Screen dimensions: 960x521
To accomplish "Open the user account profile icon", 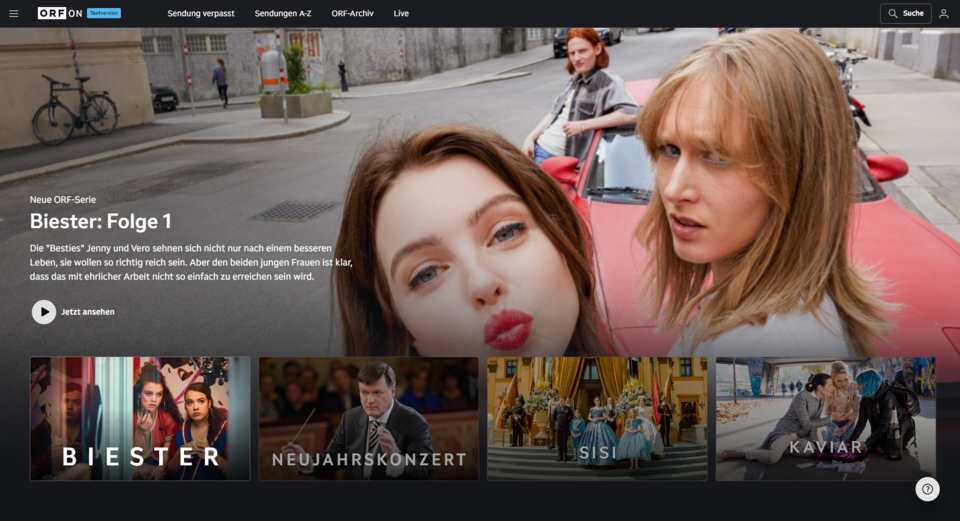I will pyautogui.click(x=943, y=13).
